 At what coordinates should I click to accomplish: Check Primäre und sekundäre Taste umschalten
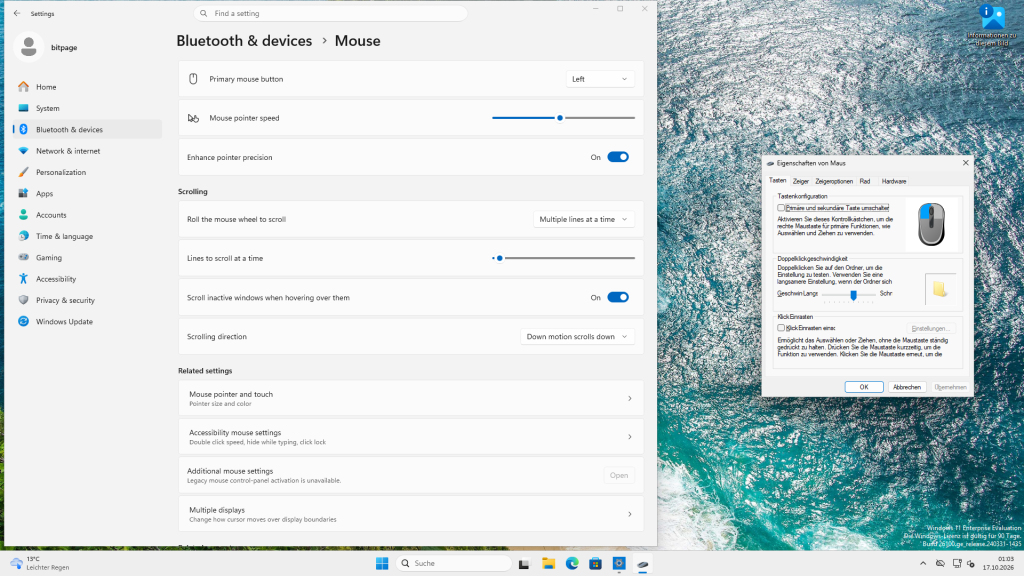781,208
